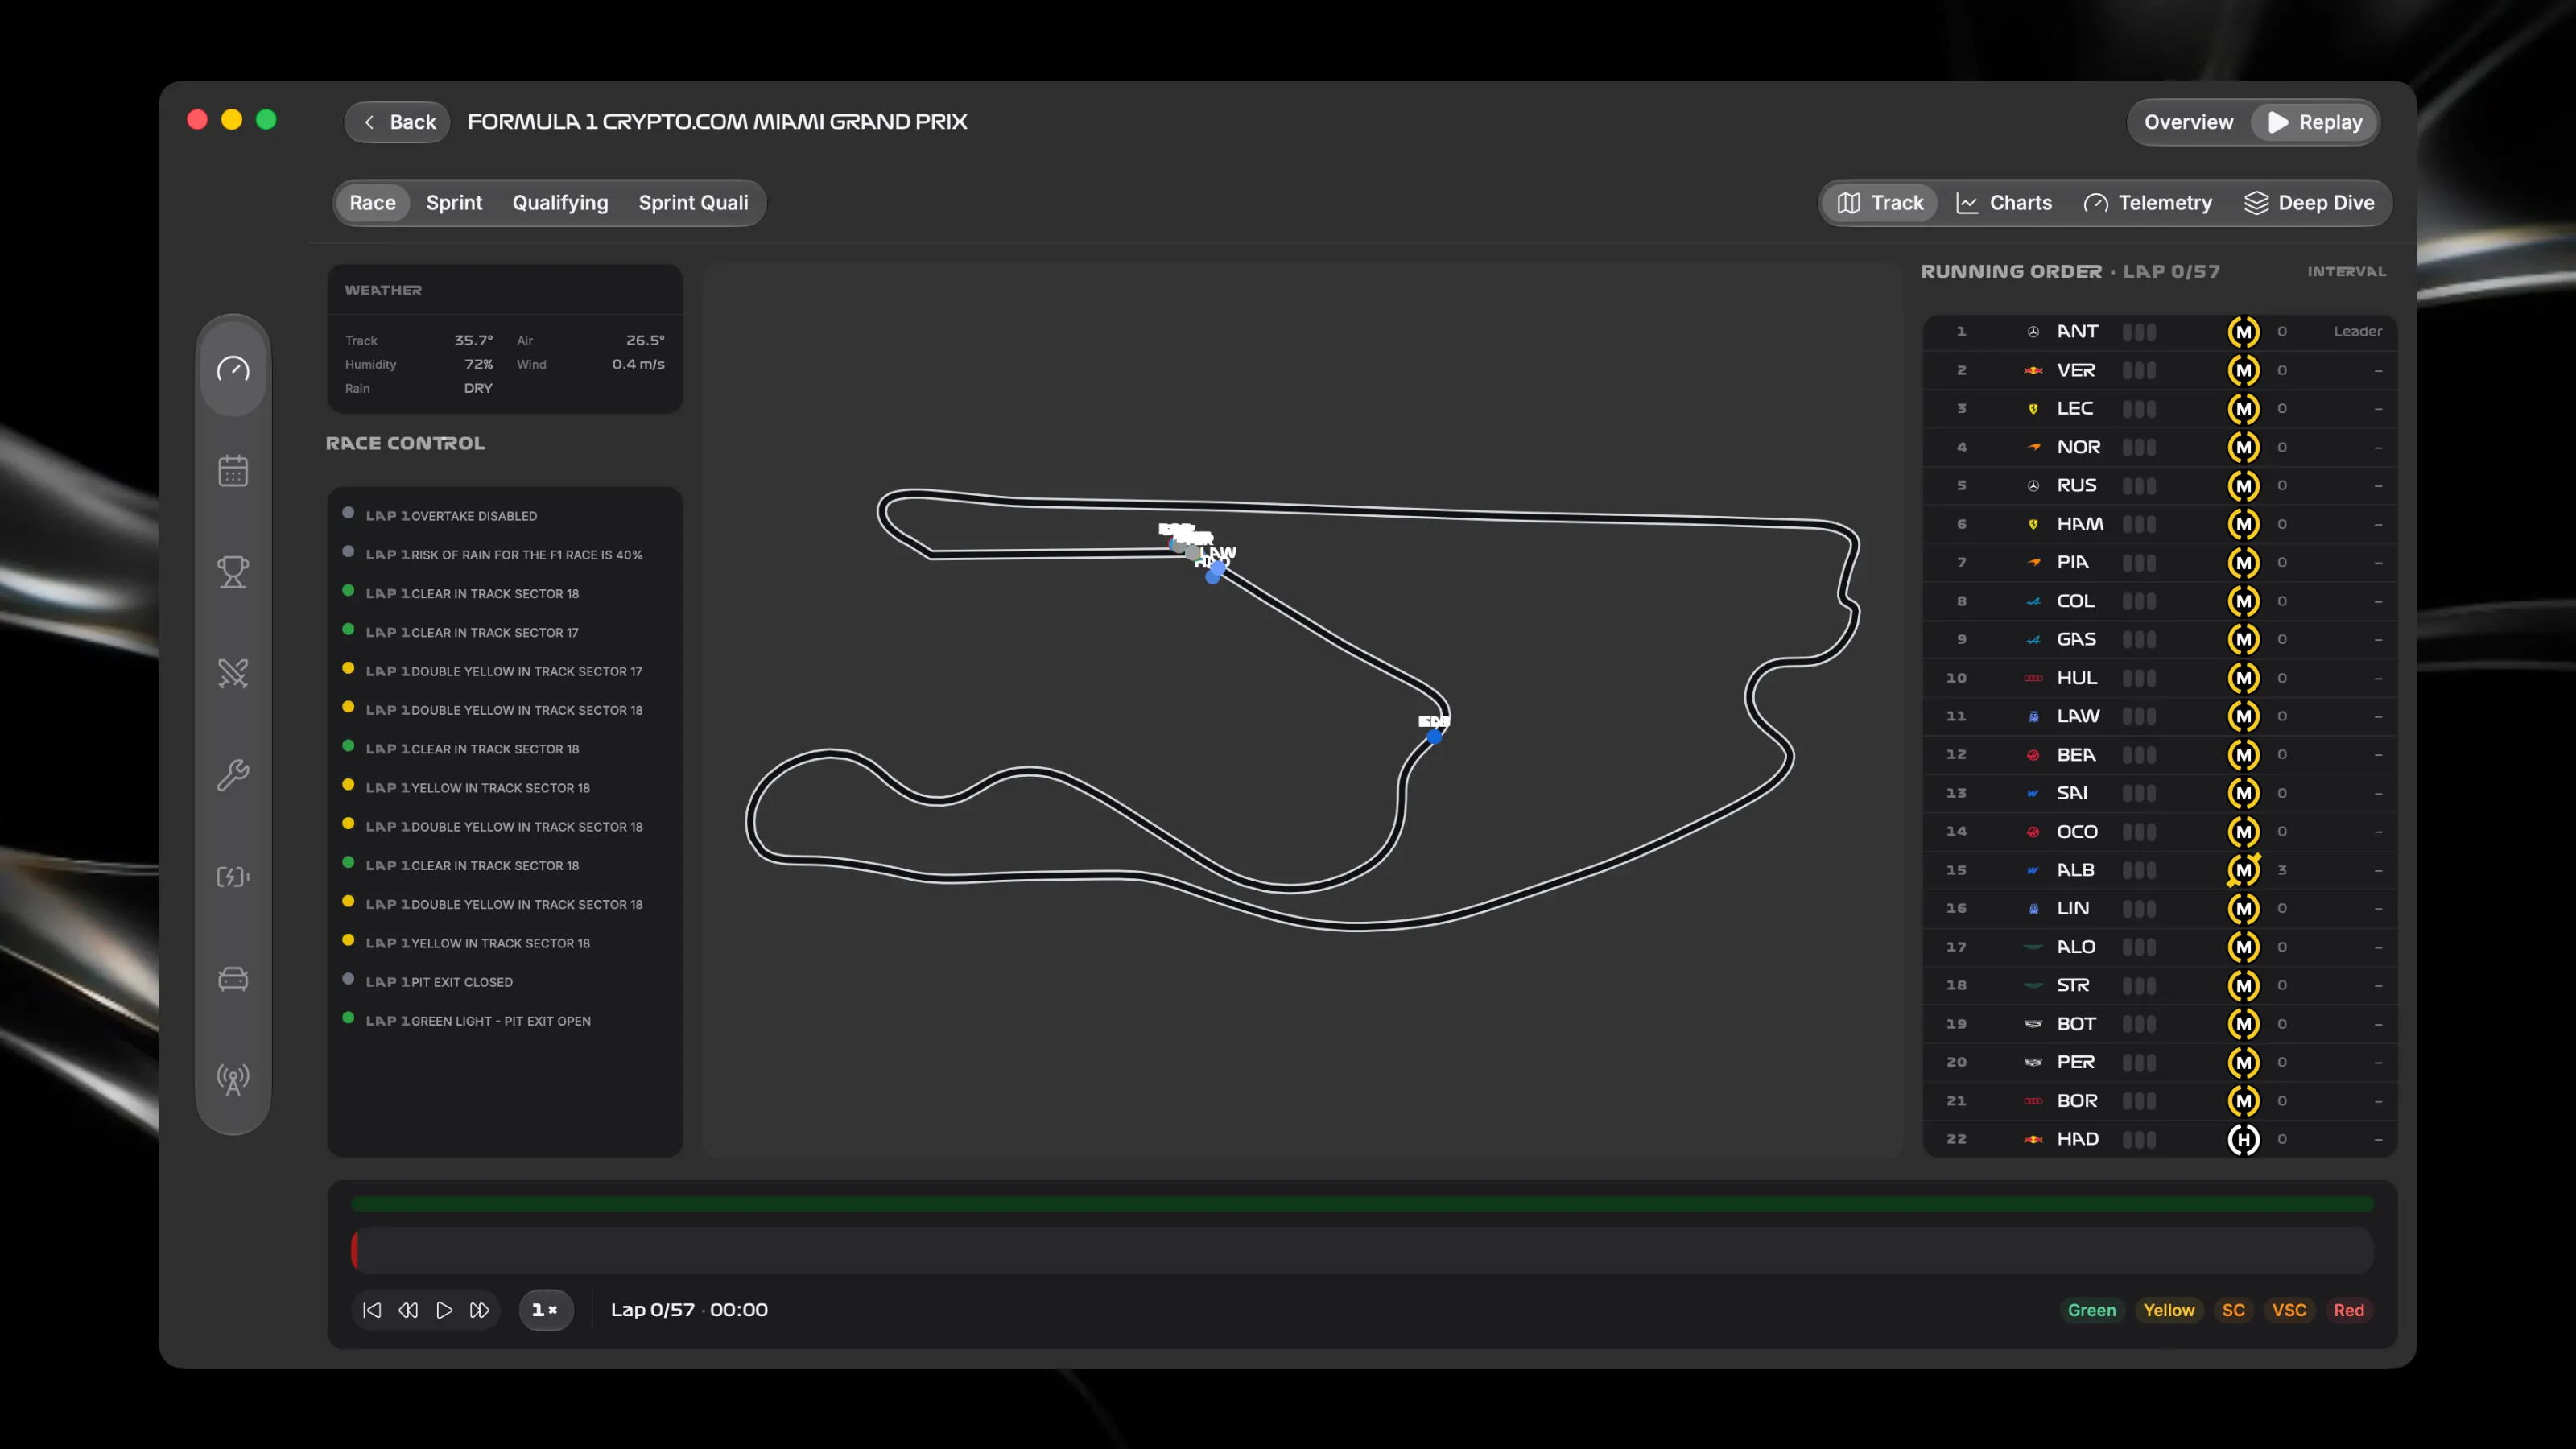Click ALO's Aston Martin team logo

coord(2033,947)
